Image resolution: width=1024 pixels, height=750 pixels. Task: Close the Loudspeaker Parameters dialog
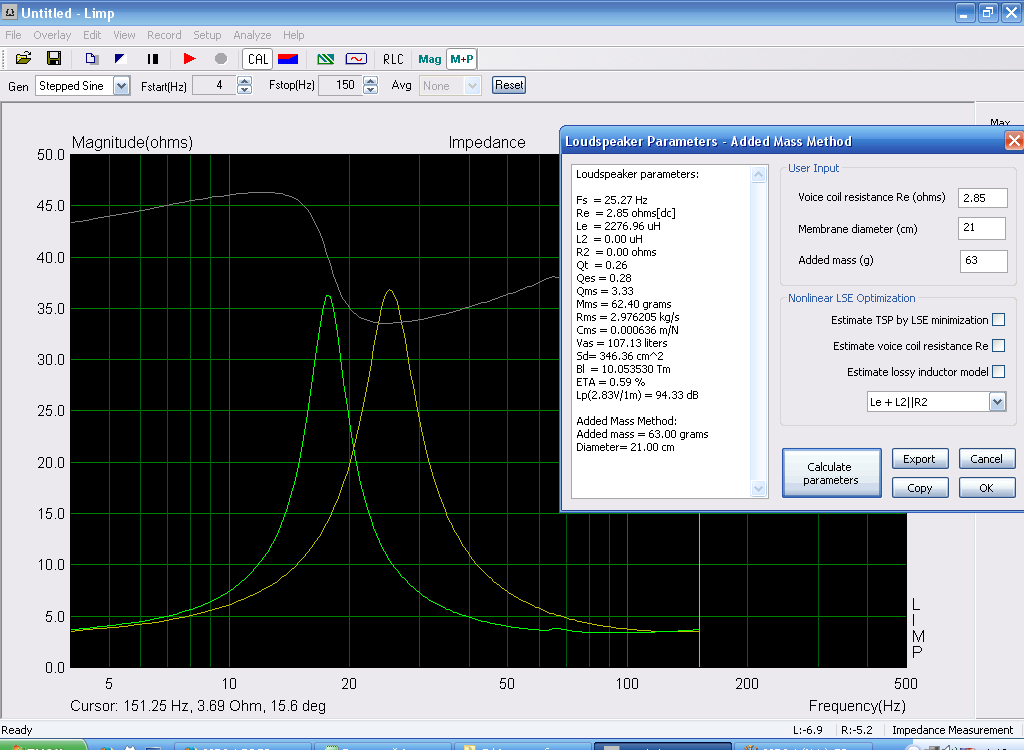1014,141
